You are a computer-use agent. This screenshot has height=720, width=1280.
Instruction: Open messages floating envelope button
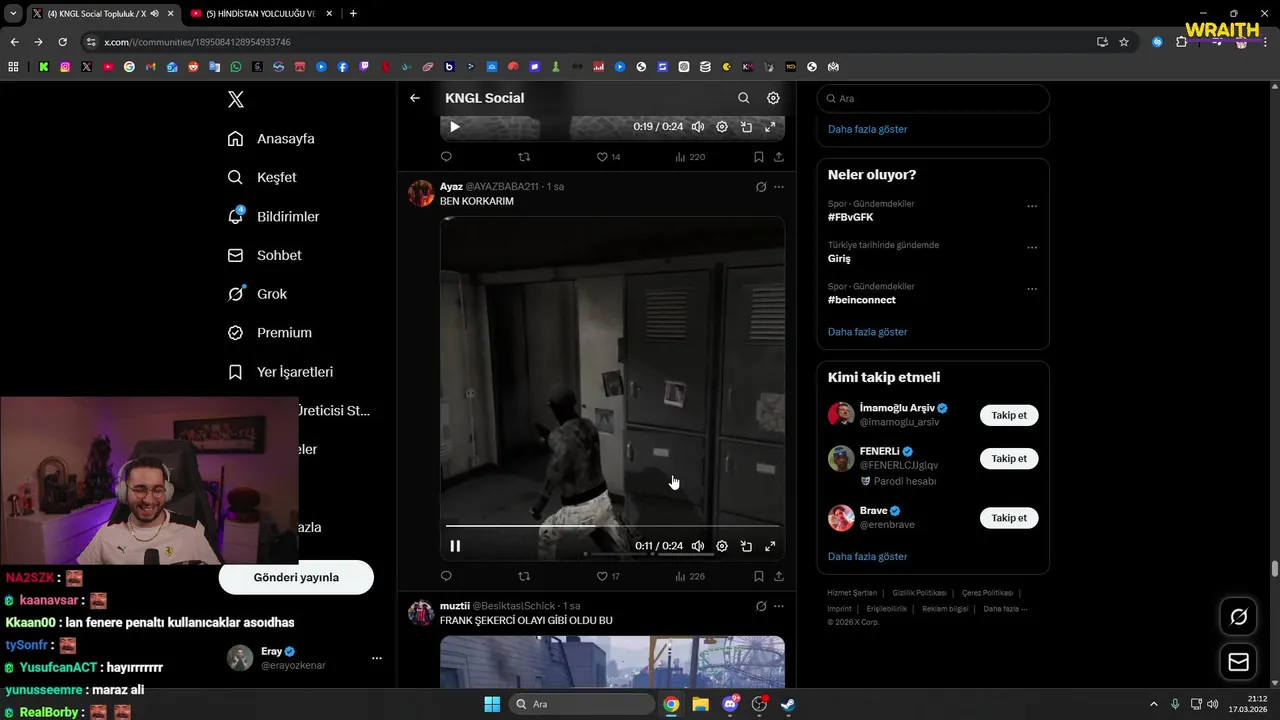click(x=1239, y=662)
